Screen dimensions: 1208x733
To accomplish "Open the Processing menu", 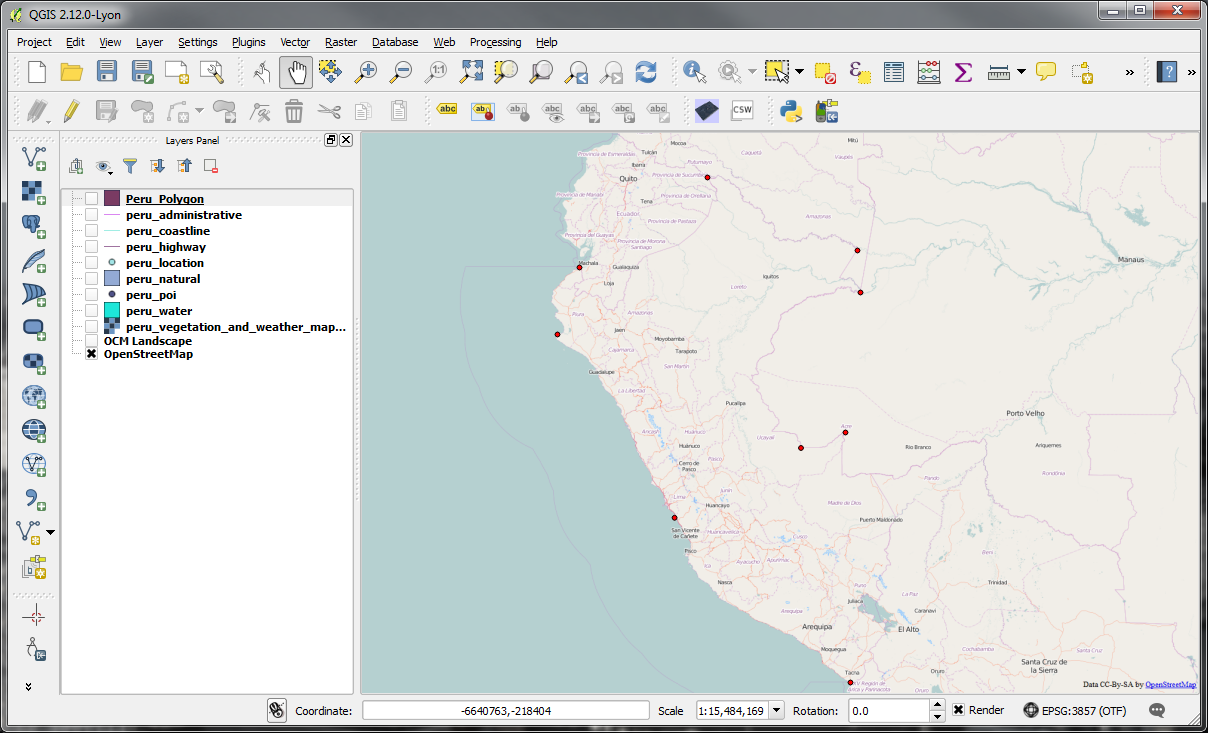I will [495, 42].
